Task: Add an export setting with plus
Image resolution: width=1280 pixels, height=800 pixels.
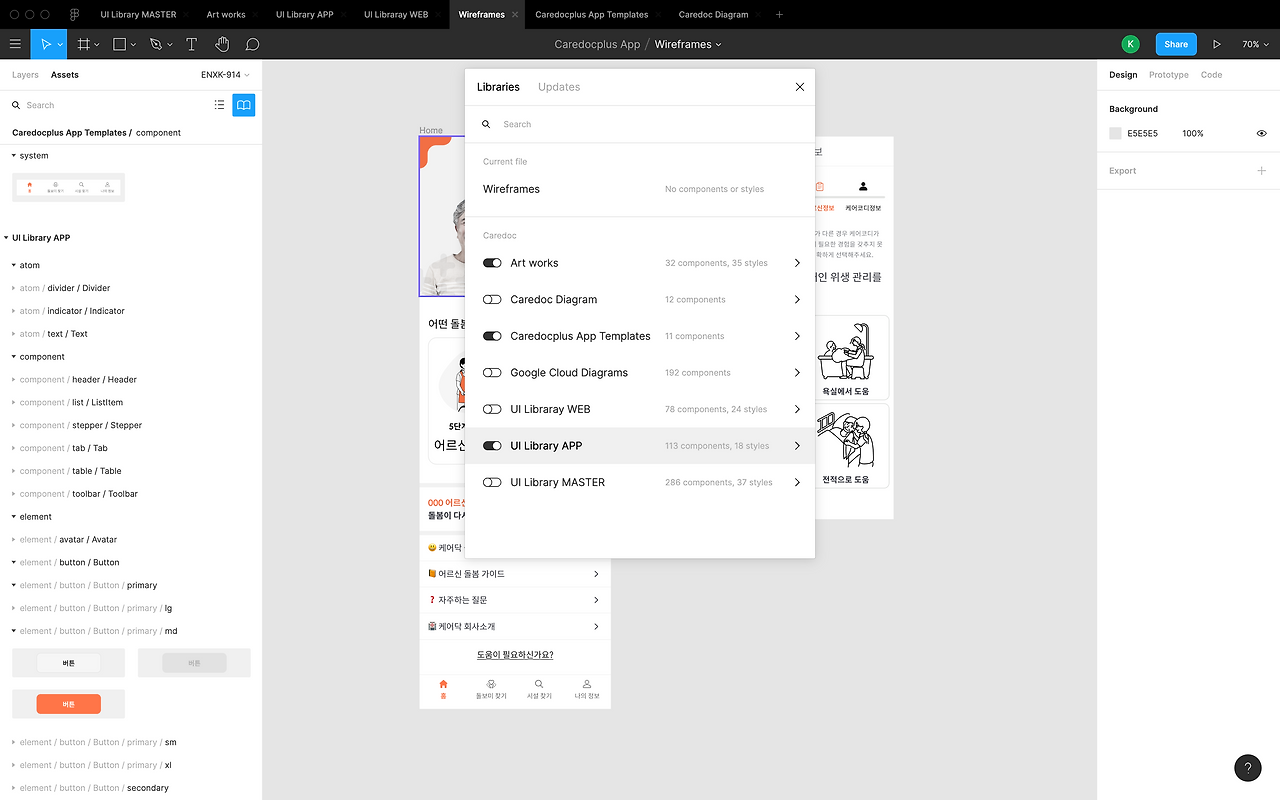Action: (x=1262, y=171)
